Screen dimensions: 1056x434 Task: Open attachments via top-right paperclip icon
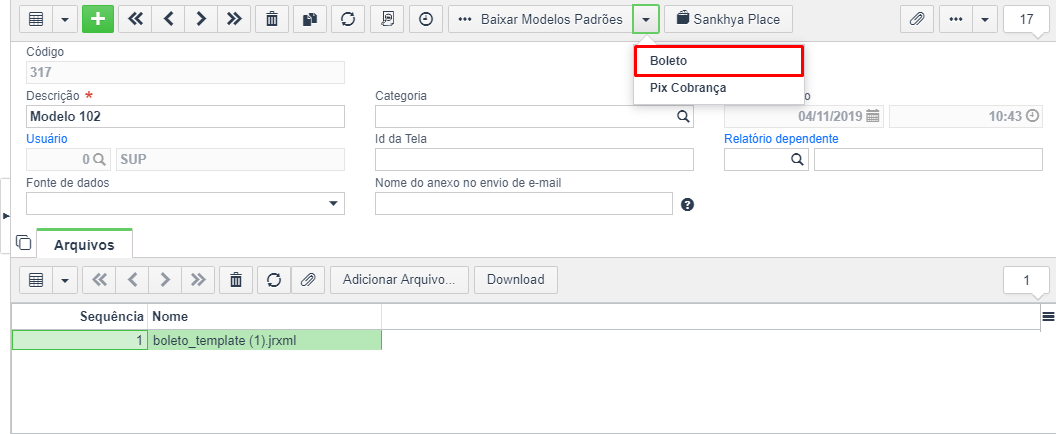click(917, 20)
